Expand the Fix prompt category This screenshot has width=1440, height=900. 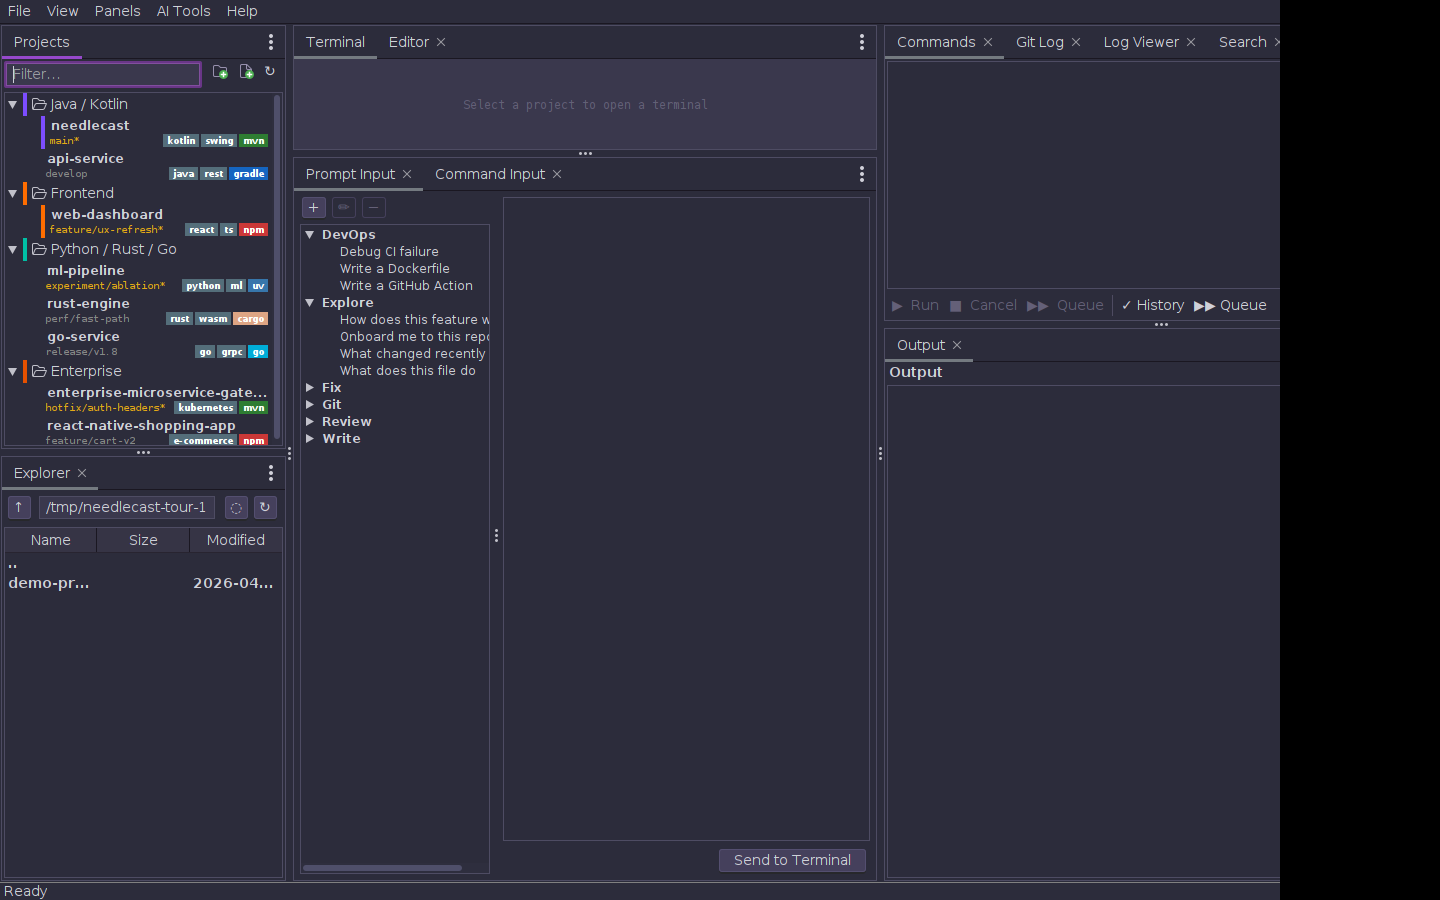pos(310,388)
